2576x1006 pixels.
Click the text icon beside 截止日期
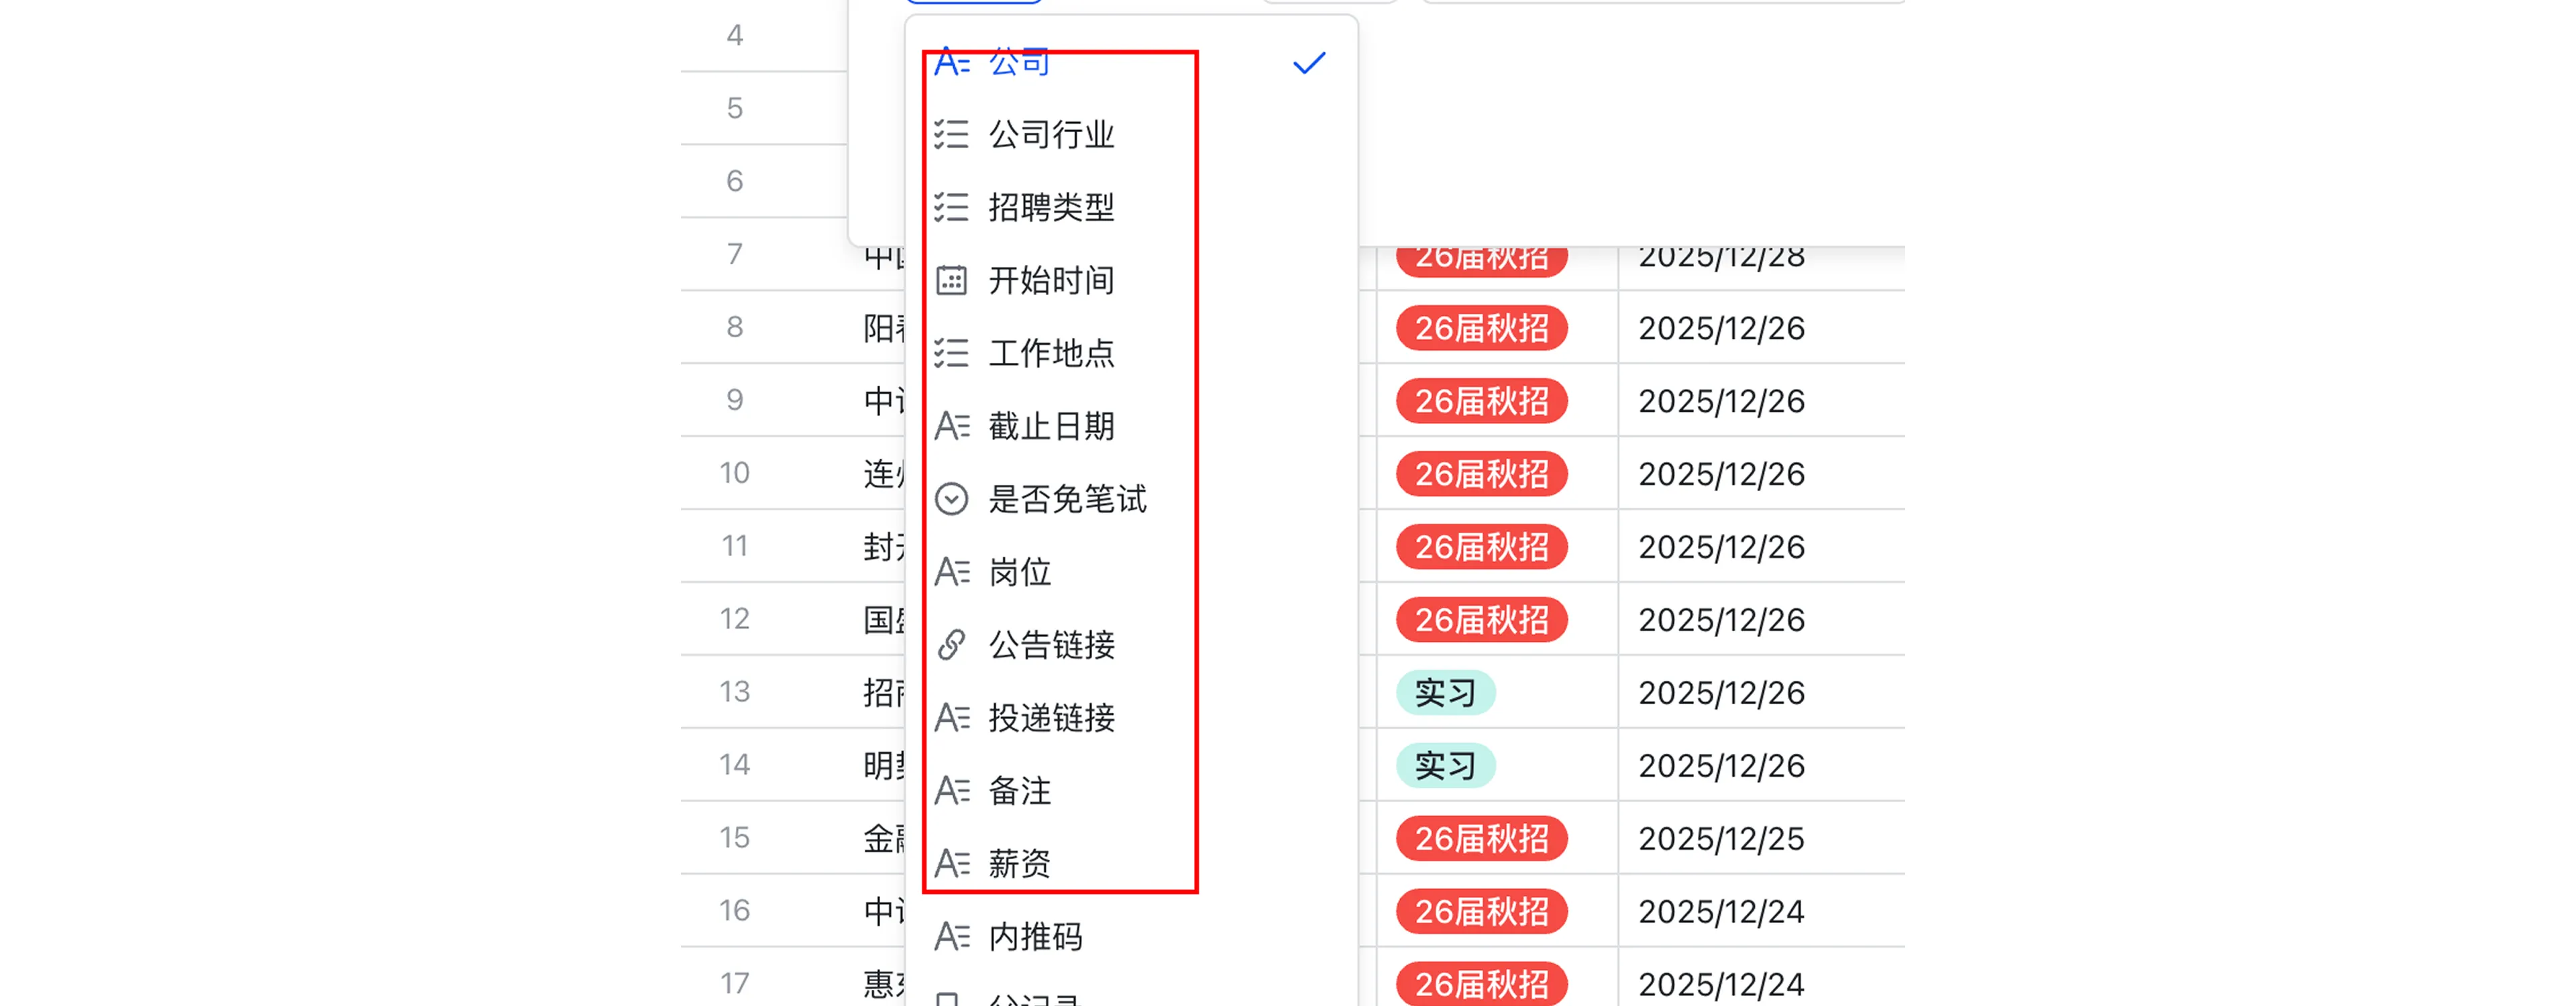click(952, 426)
